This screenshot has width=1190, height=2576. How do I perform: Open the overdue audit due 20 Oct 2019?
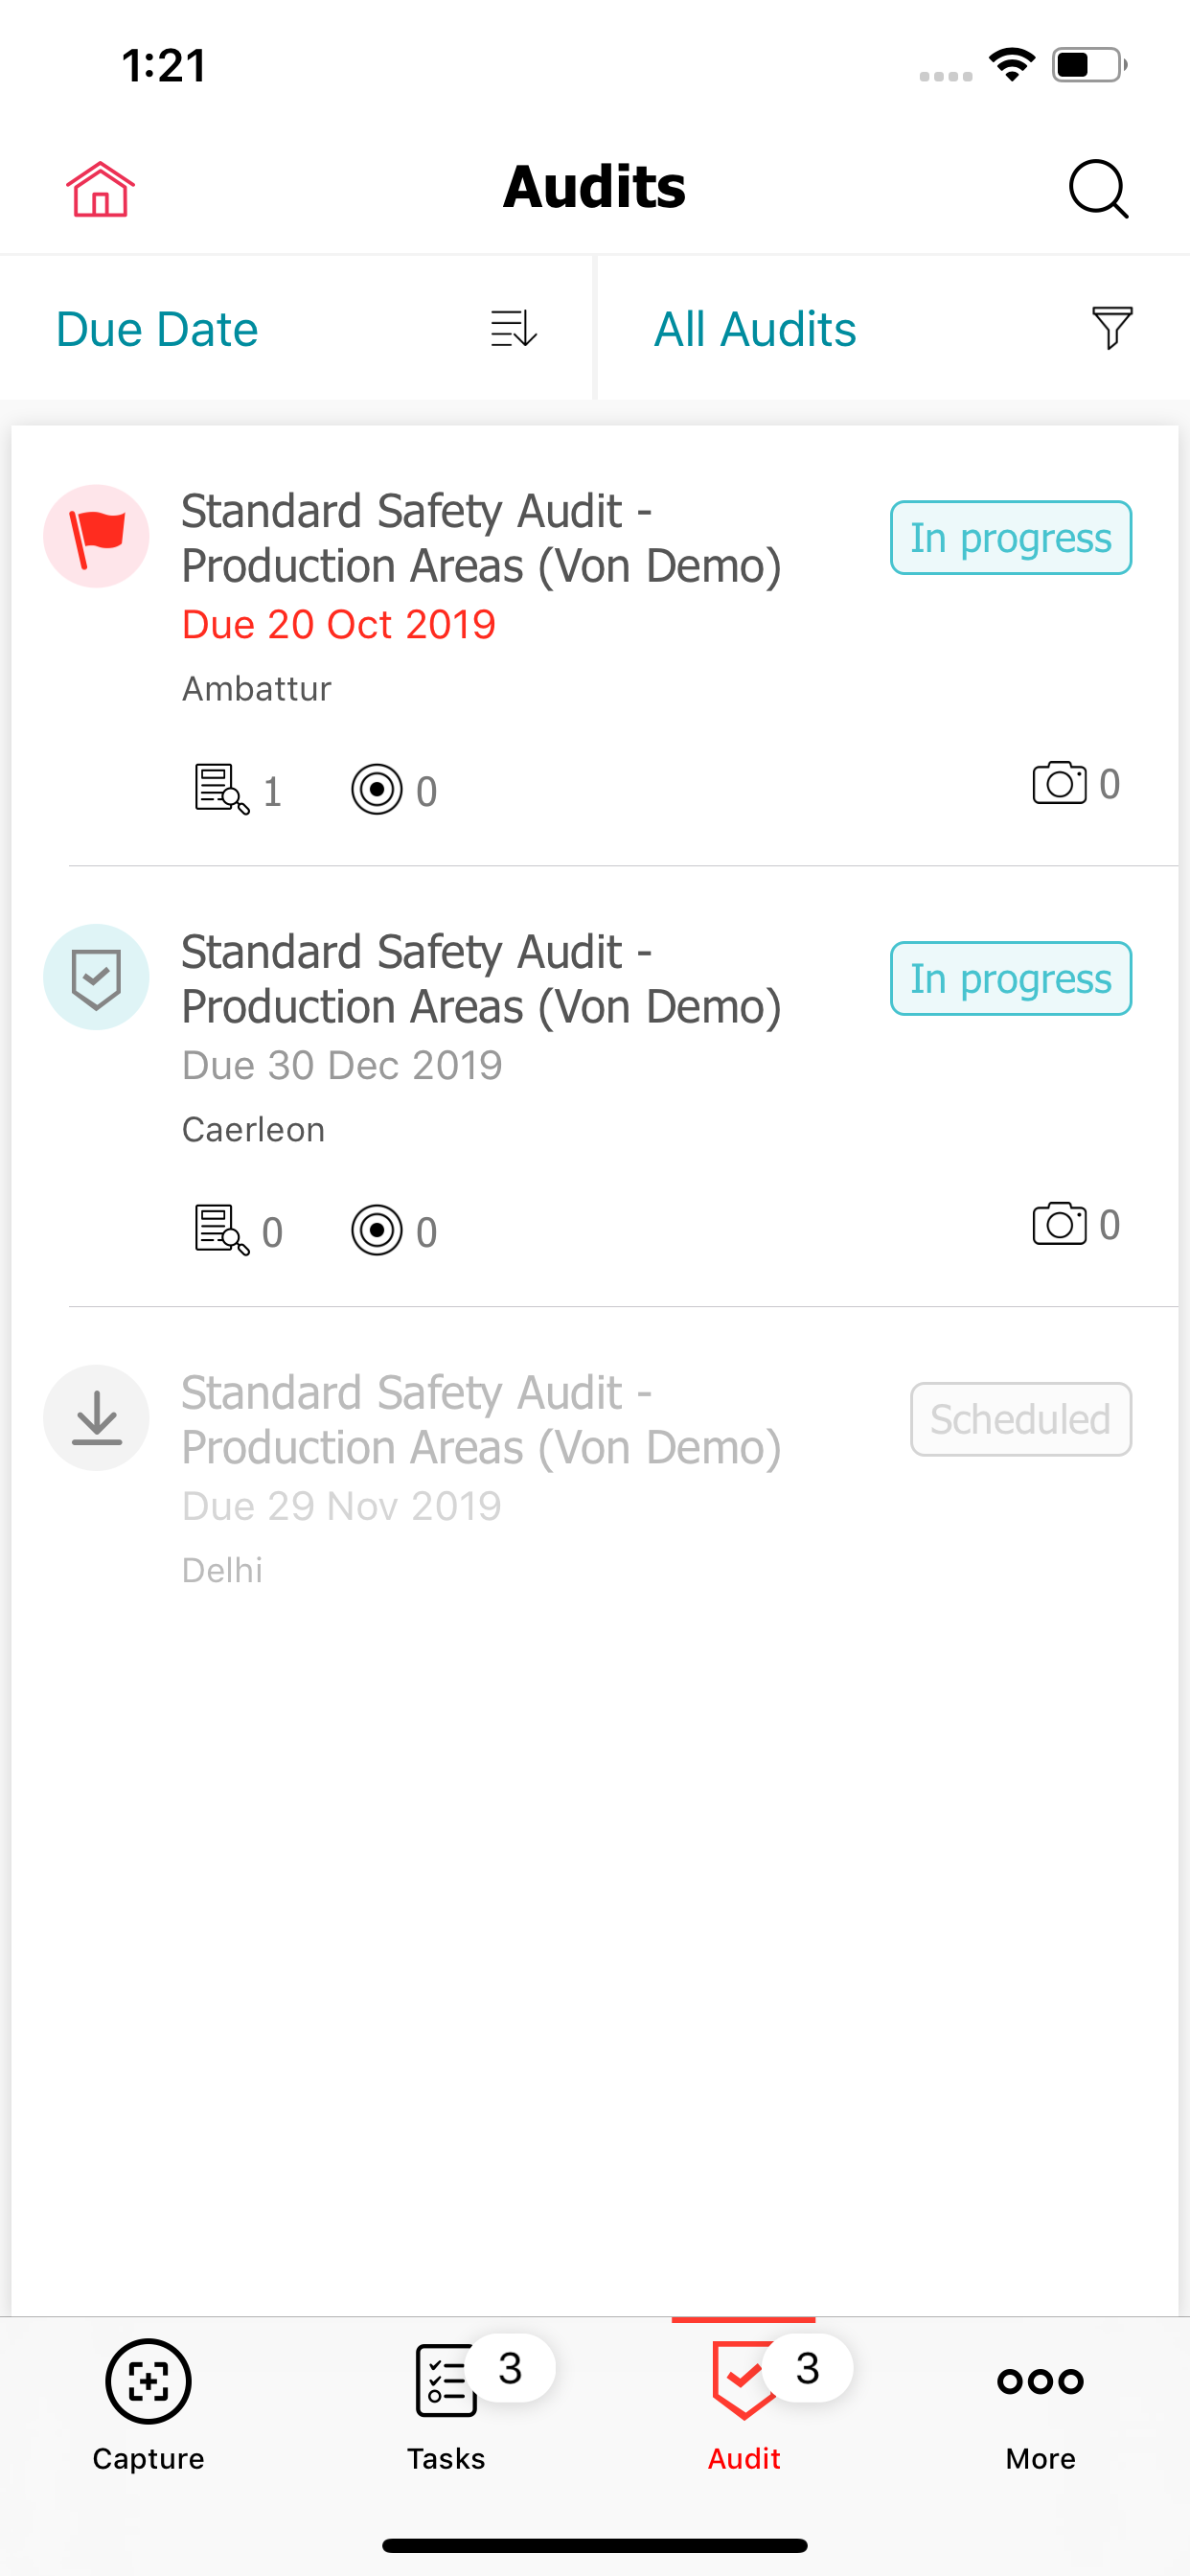pyautogui.click(x=594, y=645)
